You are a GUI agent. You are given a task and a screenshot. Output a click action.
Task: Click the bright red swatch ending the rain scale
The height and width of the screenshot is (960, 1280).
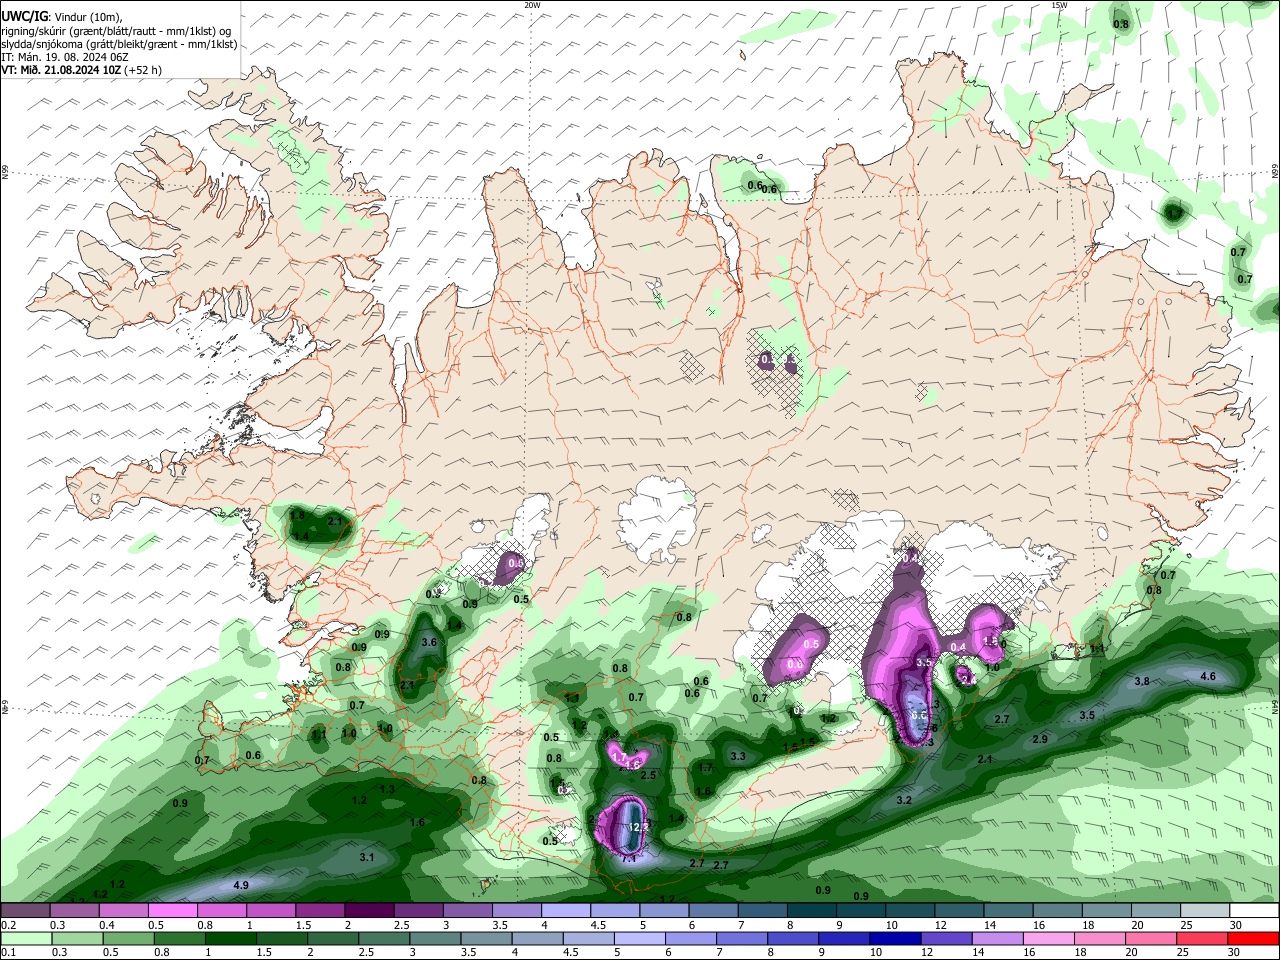coord(1254,939)
